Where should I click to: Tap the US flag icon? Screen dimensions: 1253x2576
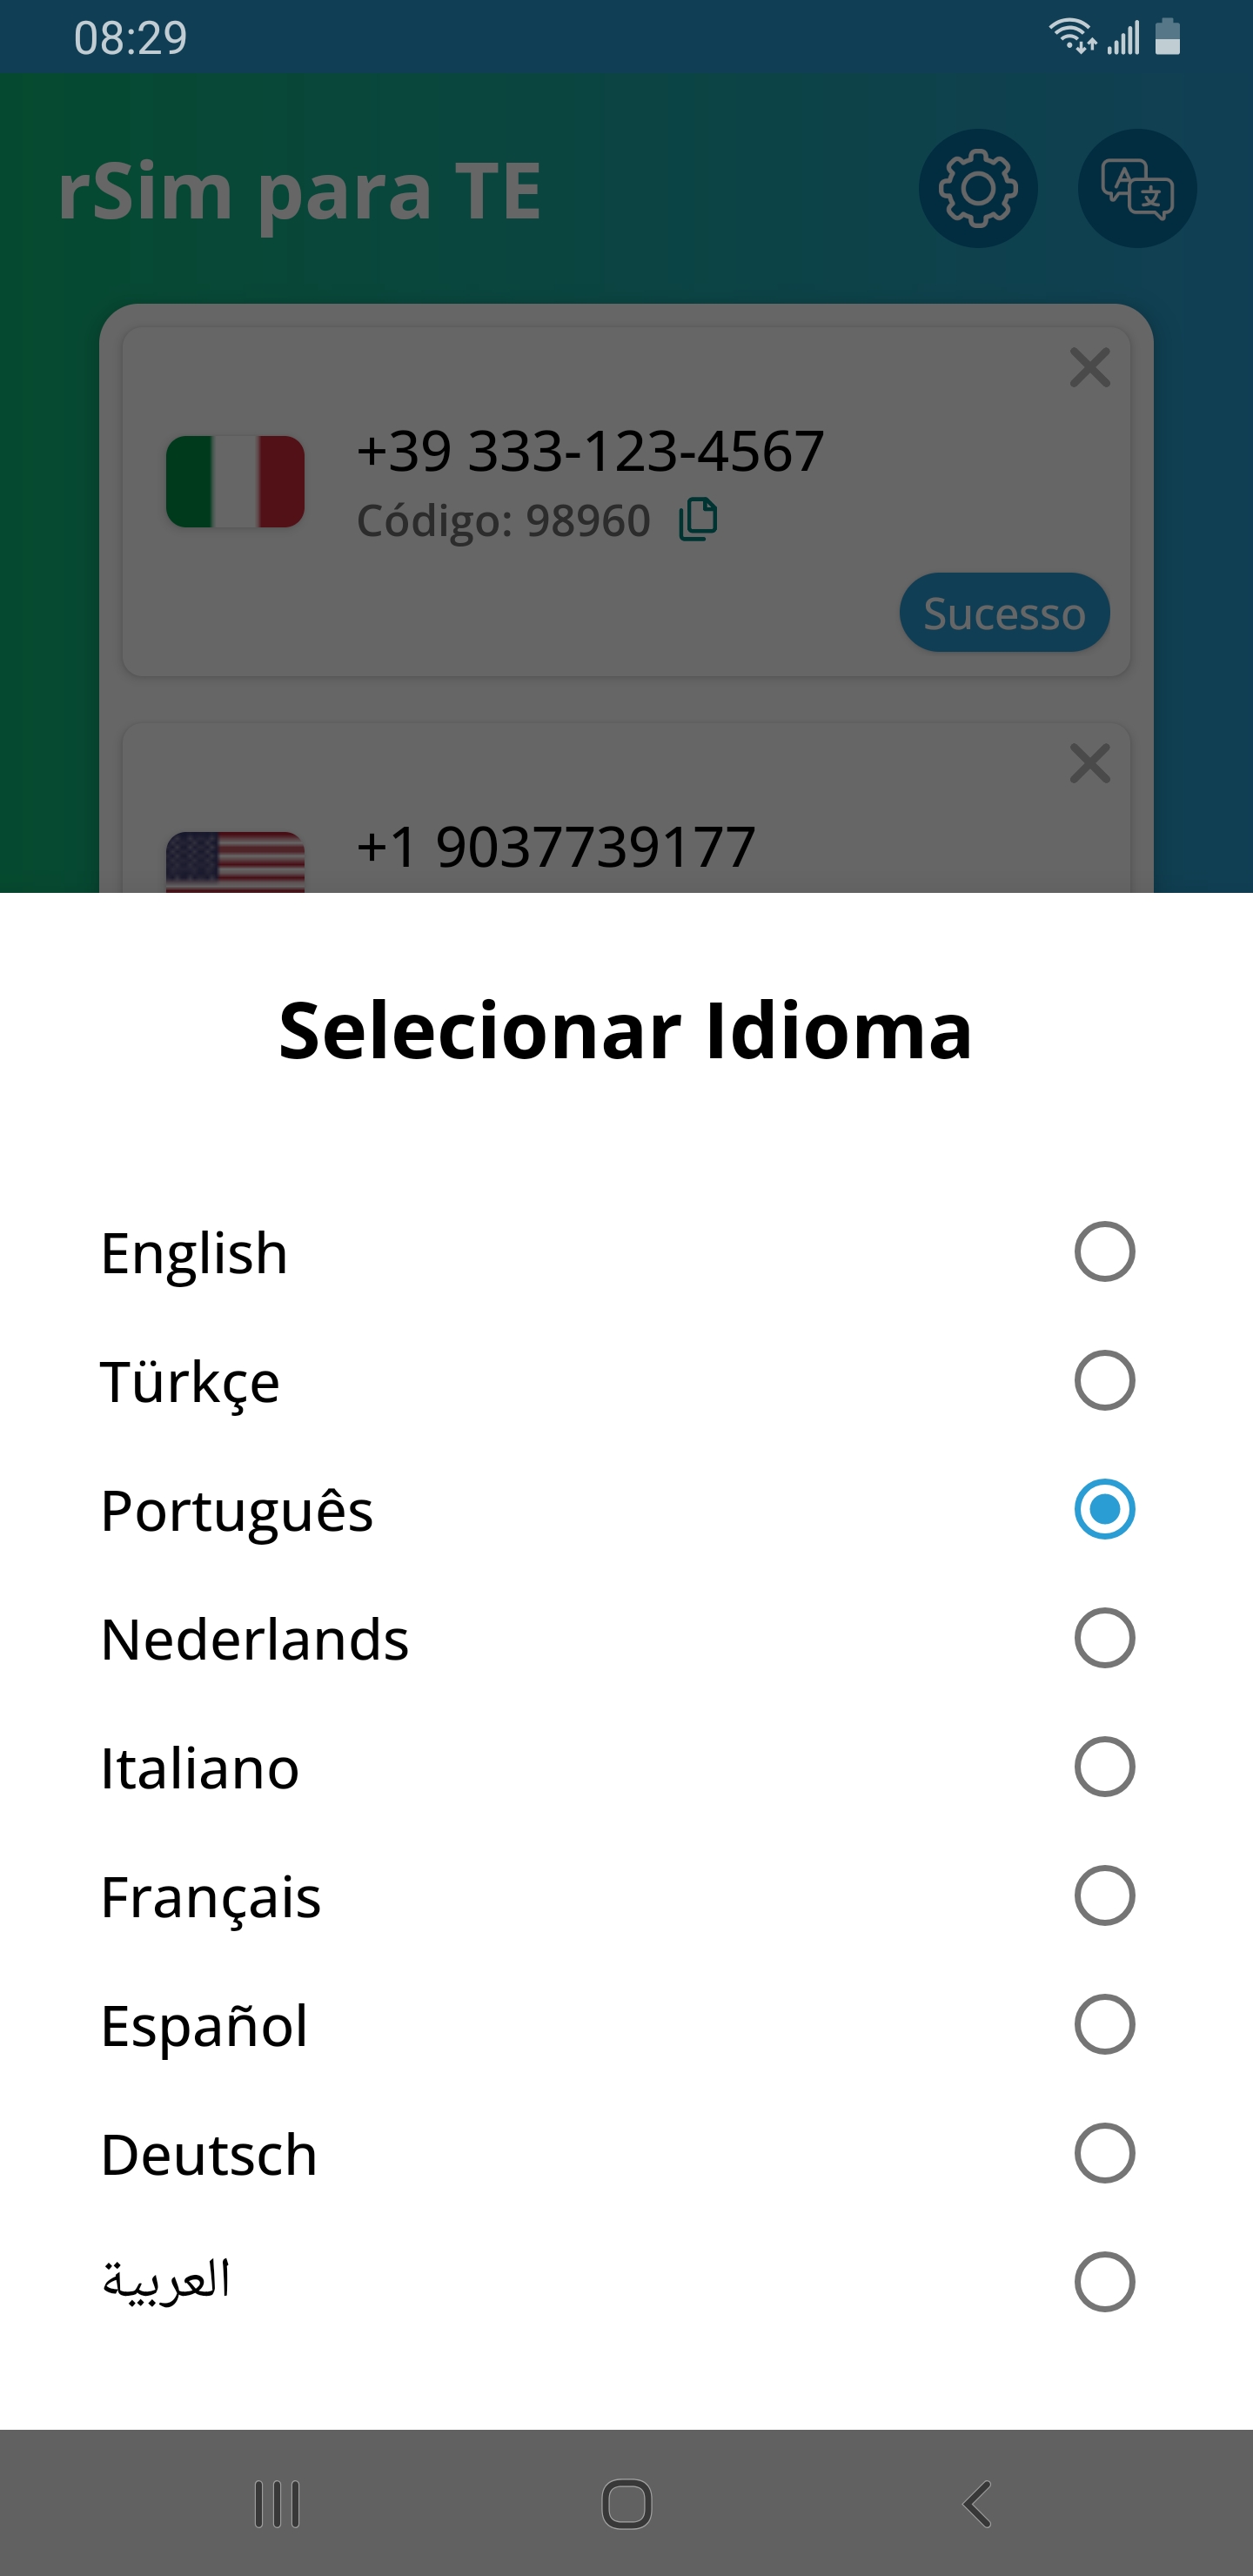pos(235,861)
